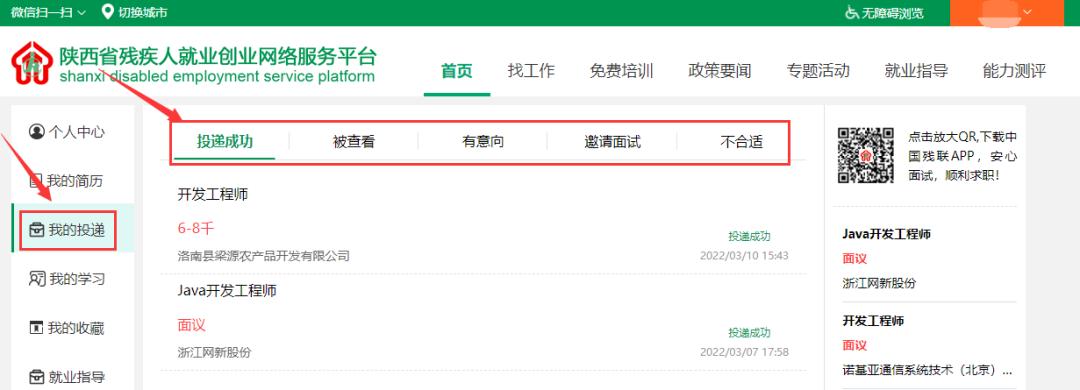
Task: Click 投递成功 status of the 开发工程师 row
Action: pyautogui.click(x=749, y=236)
